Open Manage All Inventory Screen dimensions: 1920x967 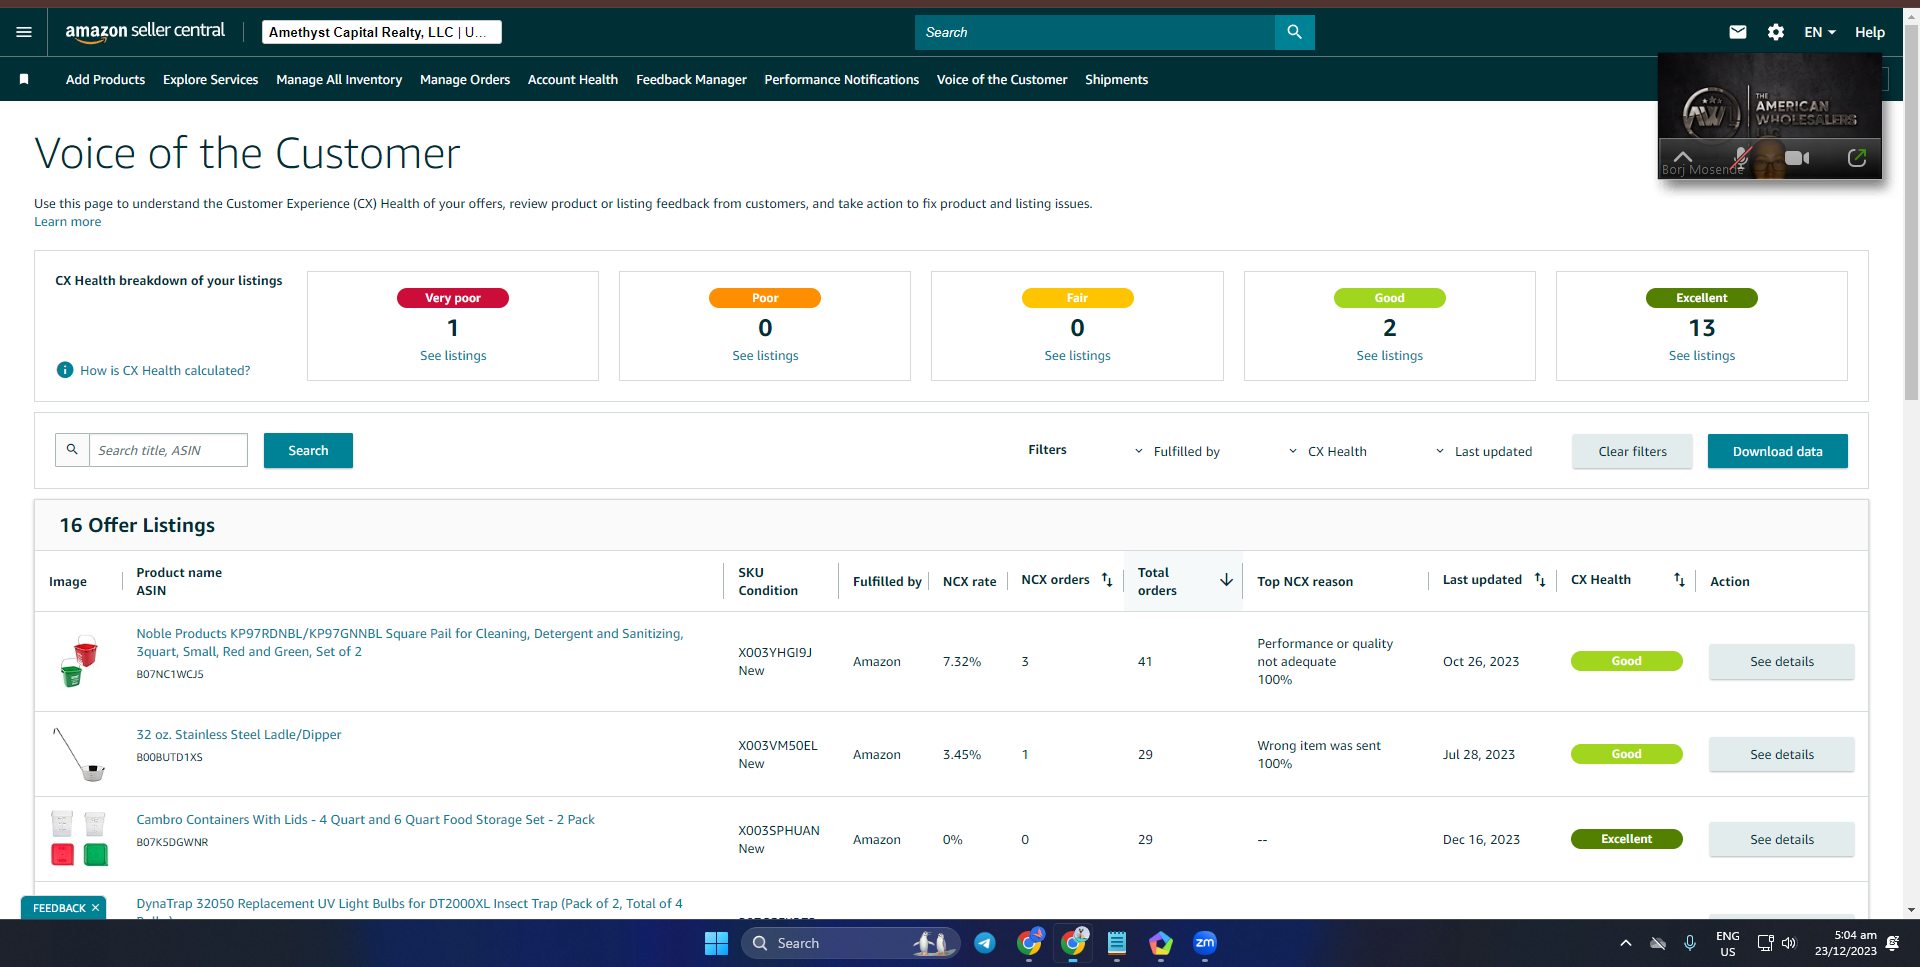click(x=339, y=79)
